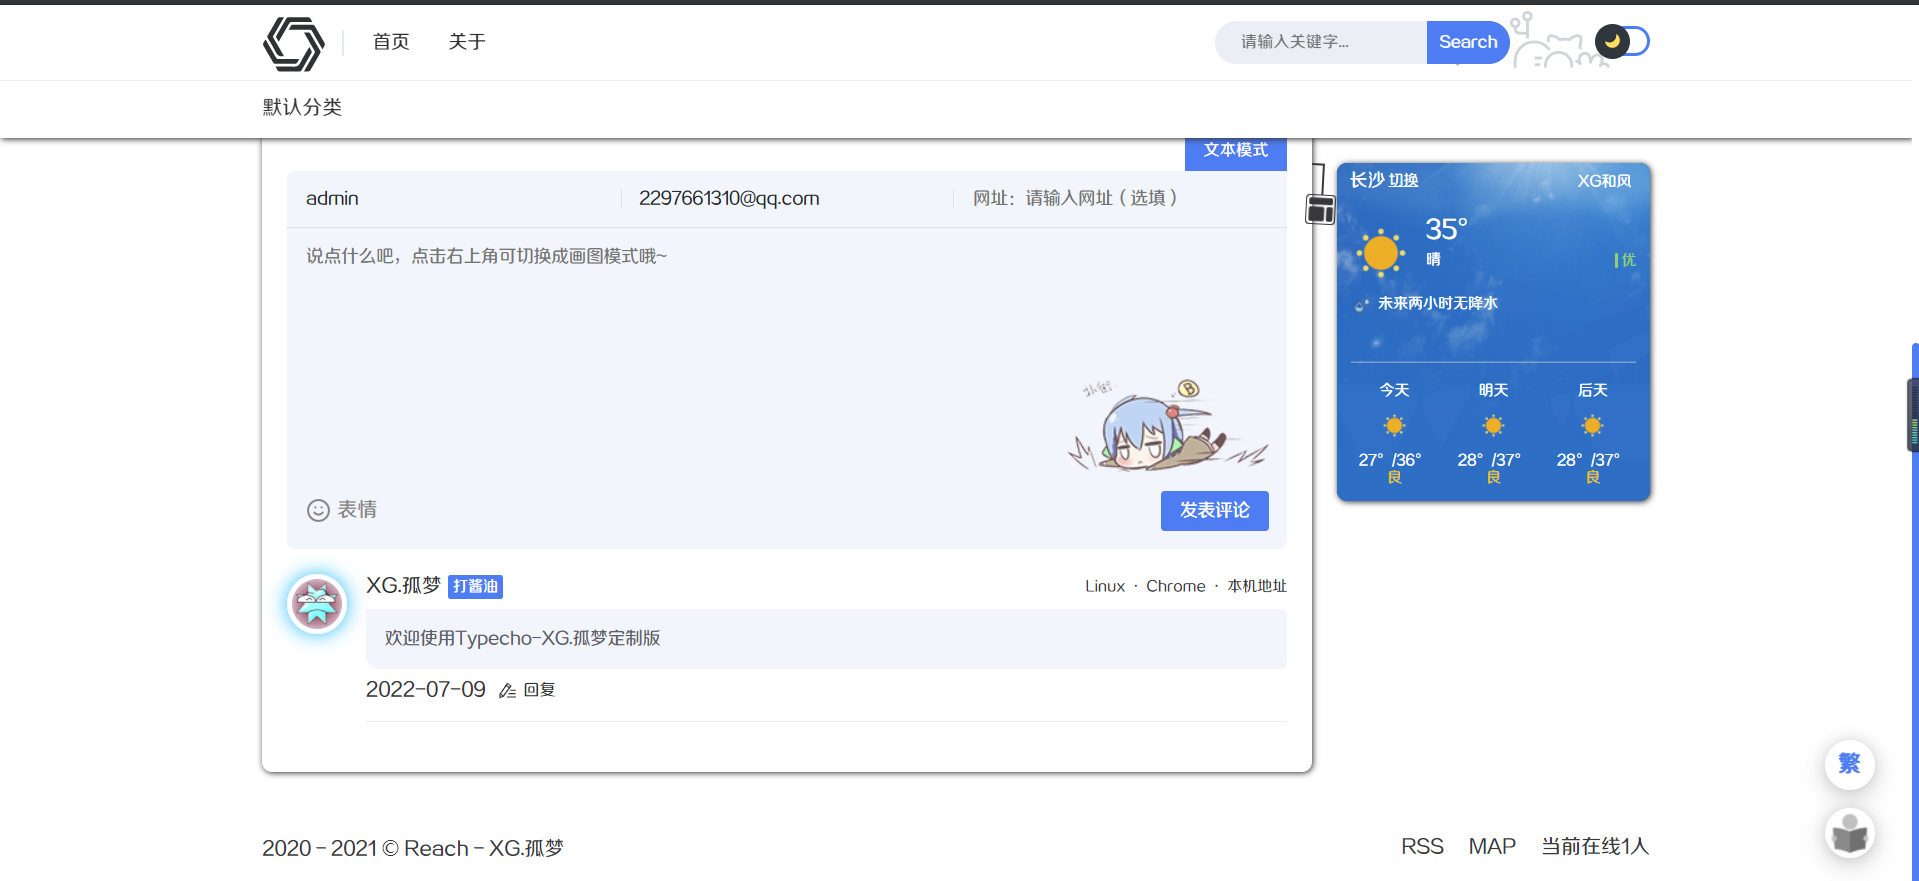Click the 今天 27°/36° temperature range
Screen dimensions: 1919x881
[x=1390, y=460]
